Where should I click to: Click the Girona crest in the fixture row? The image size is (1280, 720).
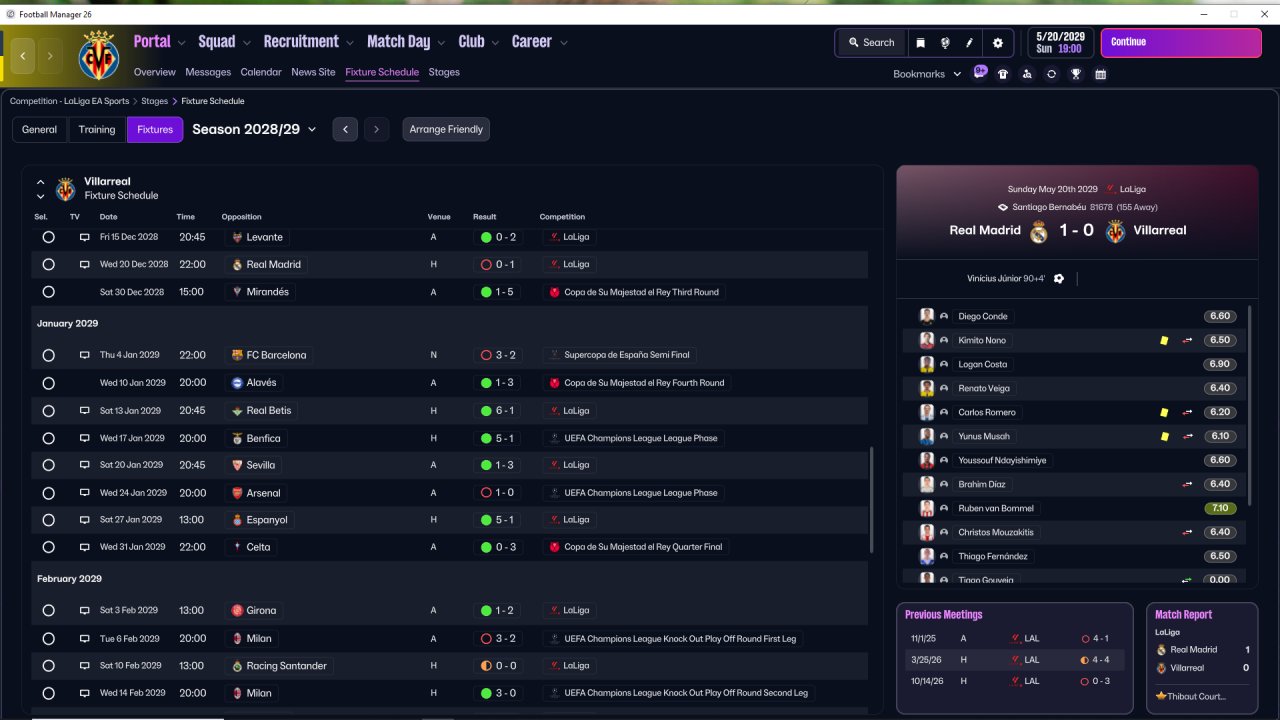(237, 610)
